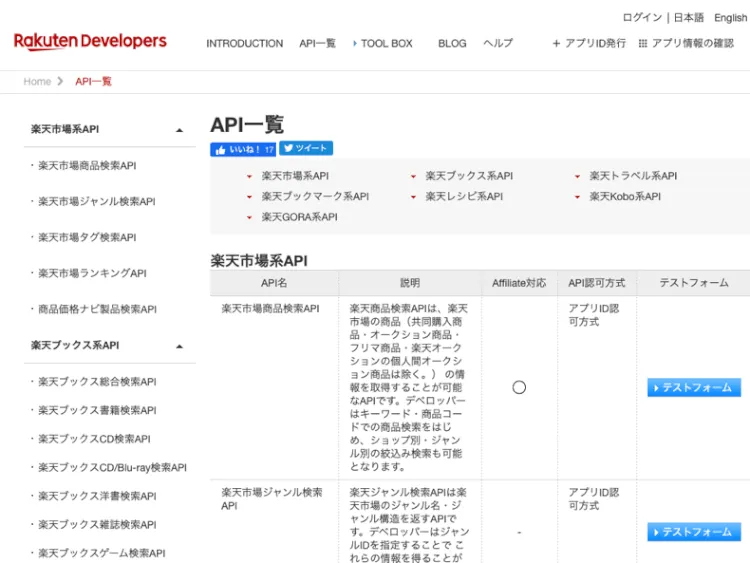Click the Affiliate対応 column header
Screen dimensions: 750x563
pyautogui.click(x=519, y=283)
